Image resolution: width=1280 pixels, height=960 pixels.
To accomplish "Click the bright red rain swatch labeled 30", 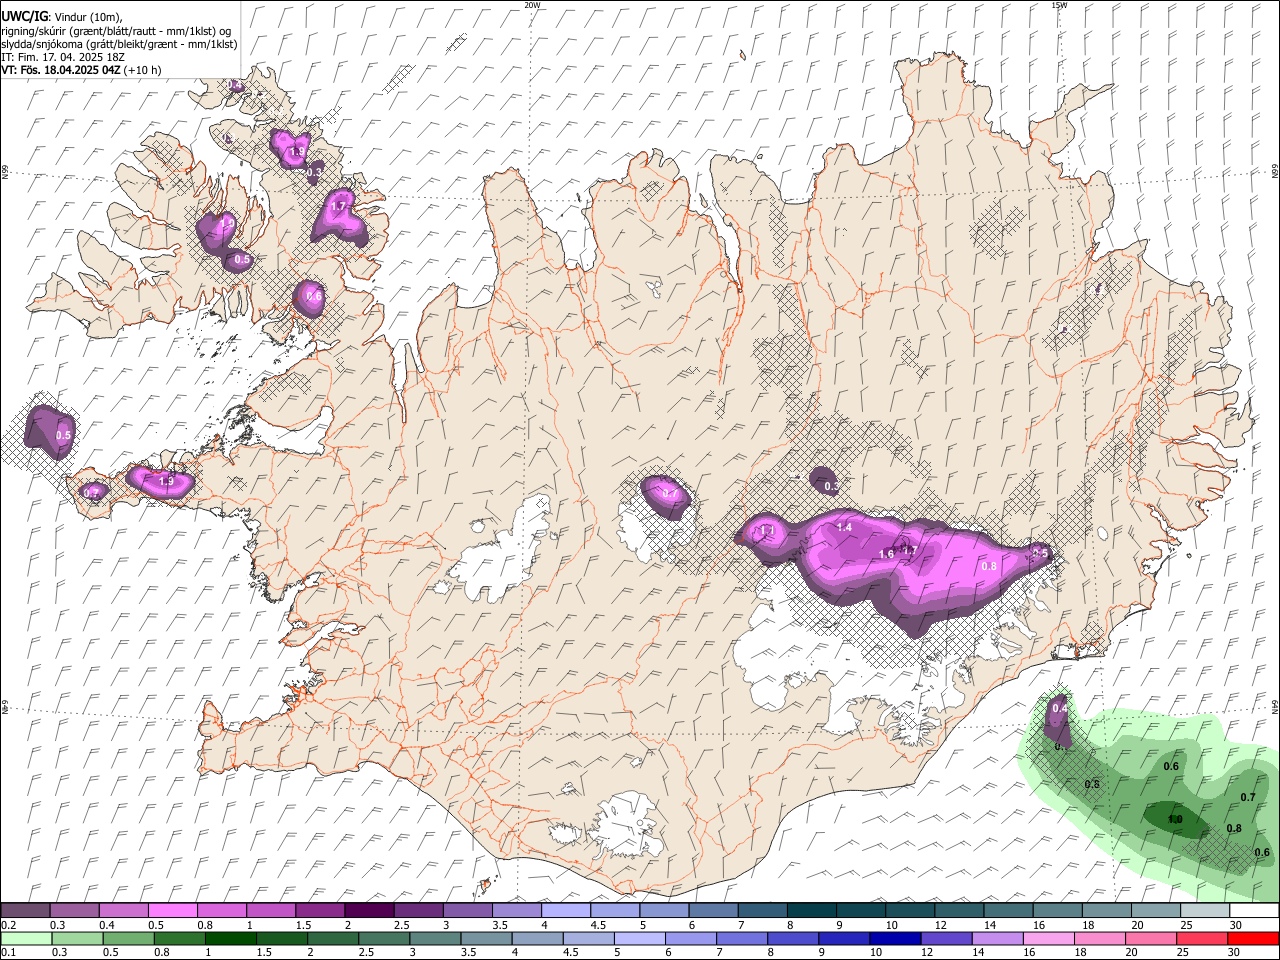I will (1254, 938).
